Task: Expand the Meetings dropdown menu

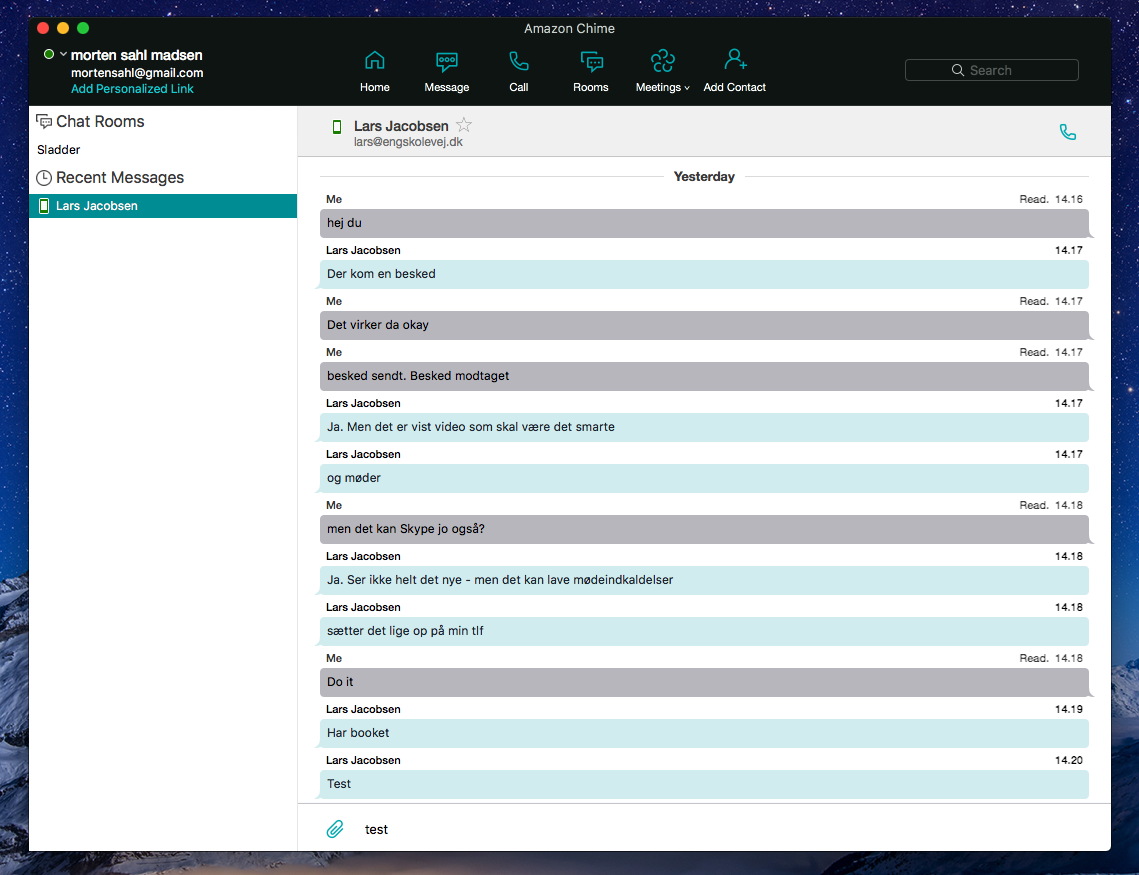Action: pos(662,70)
